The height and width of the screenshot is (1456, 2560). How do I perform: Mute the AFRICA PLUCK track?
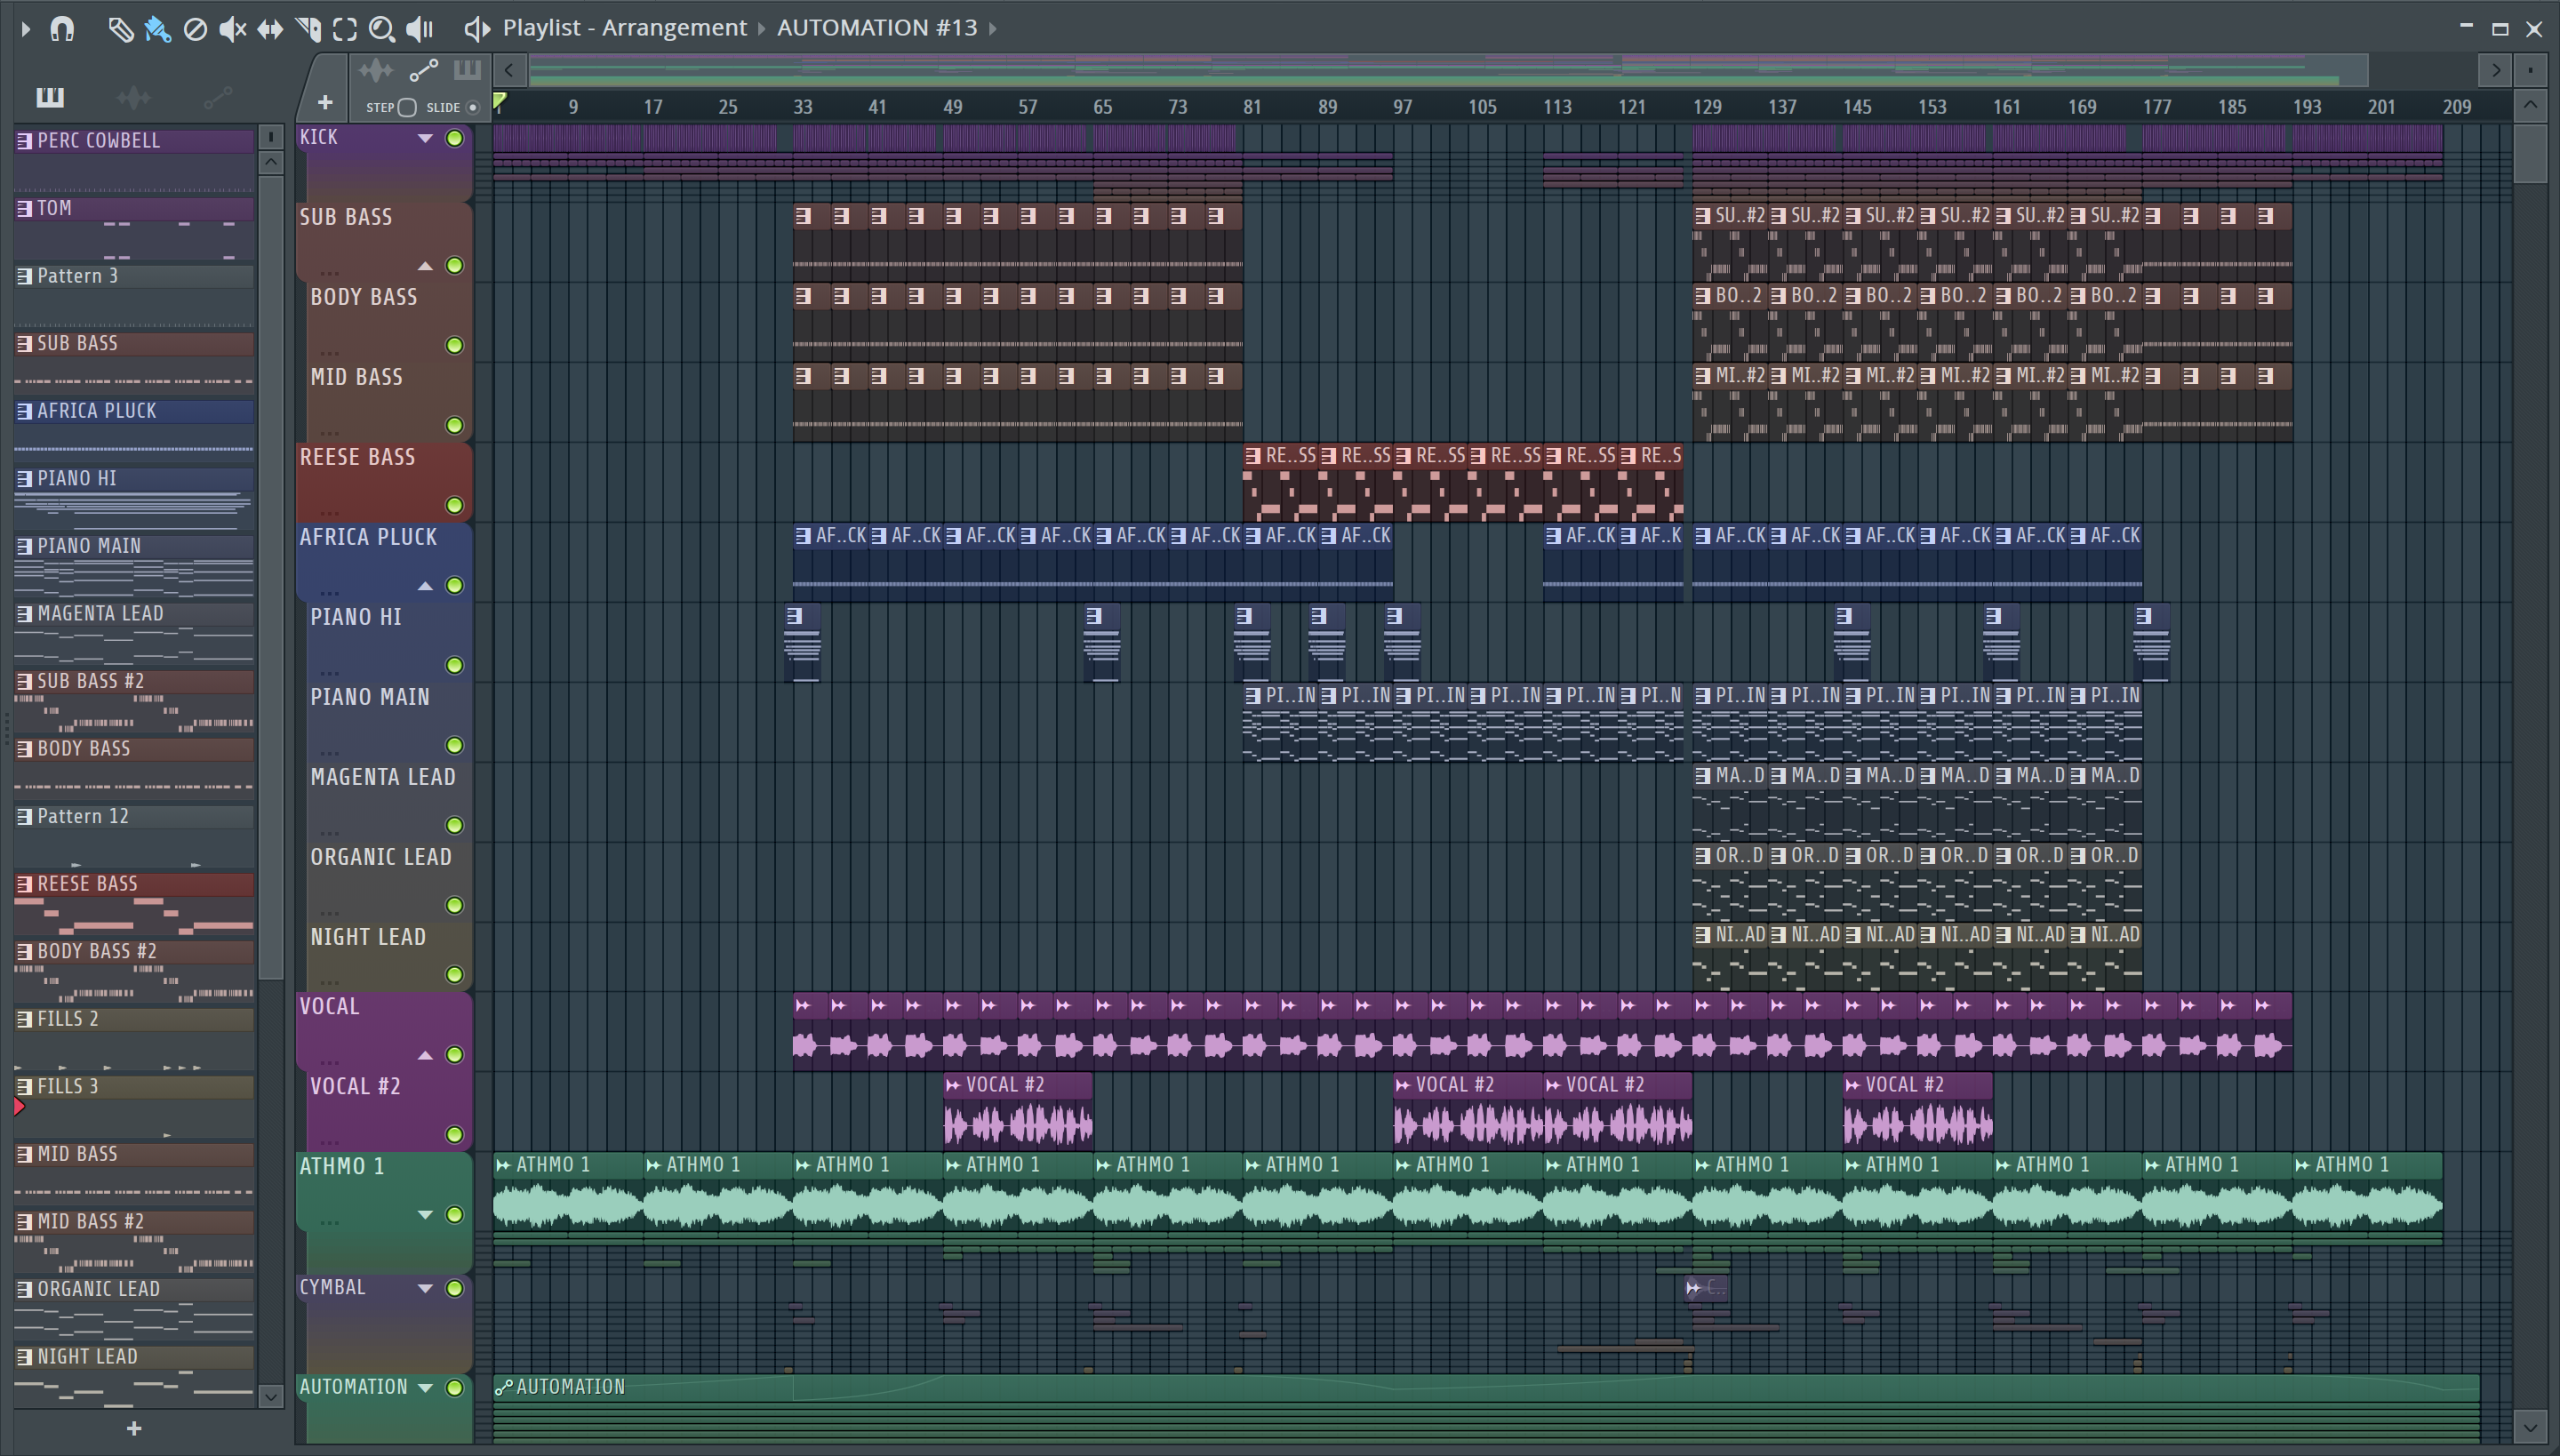pyautogui.click(x=455, y=585)
